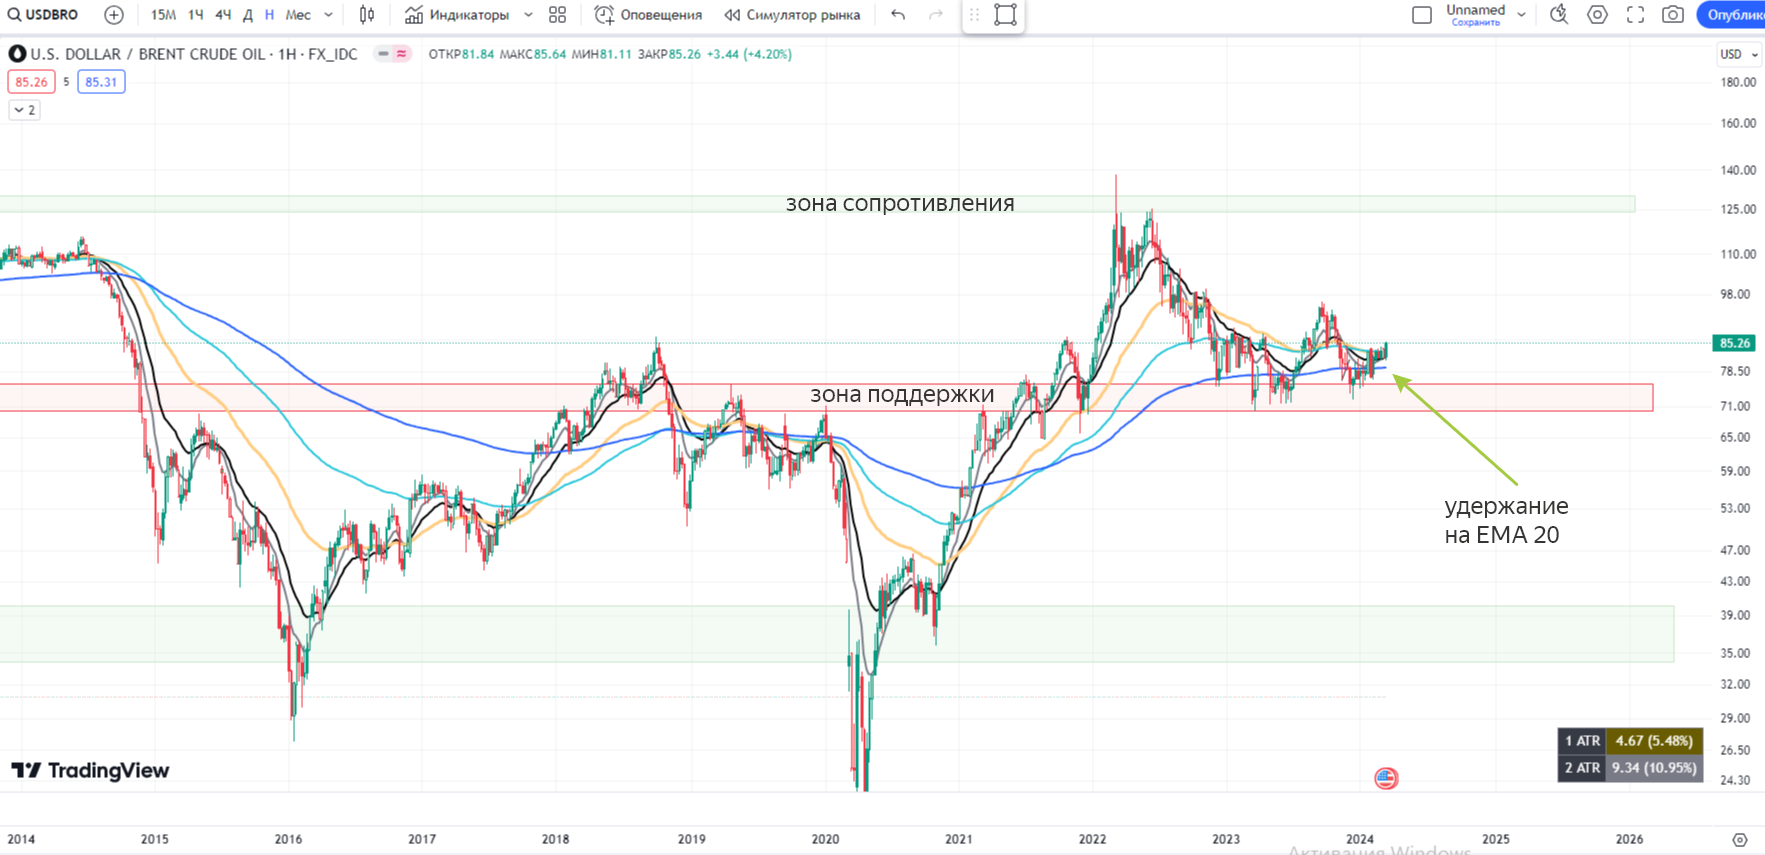Click the blue 85.31 buy price box

coord(101,82)
